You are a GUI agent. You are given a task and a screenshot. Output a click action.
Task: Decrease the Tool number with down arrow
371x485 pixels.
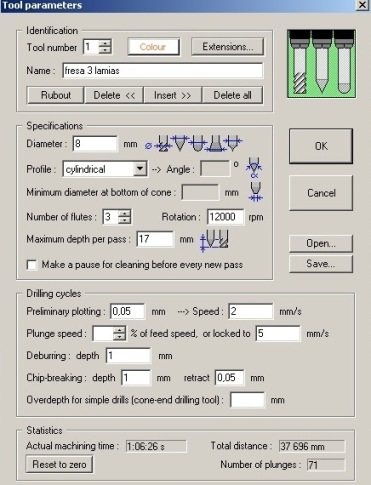(105, 50)
